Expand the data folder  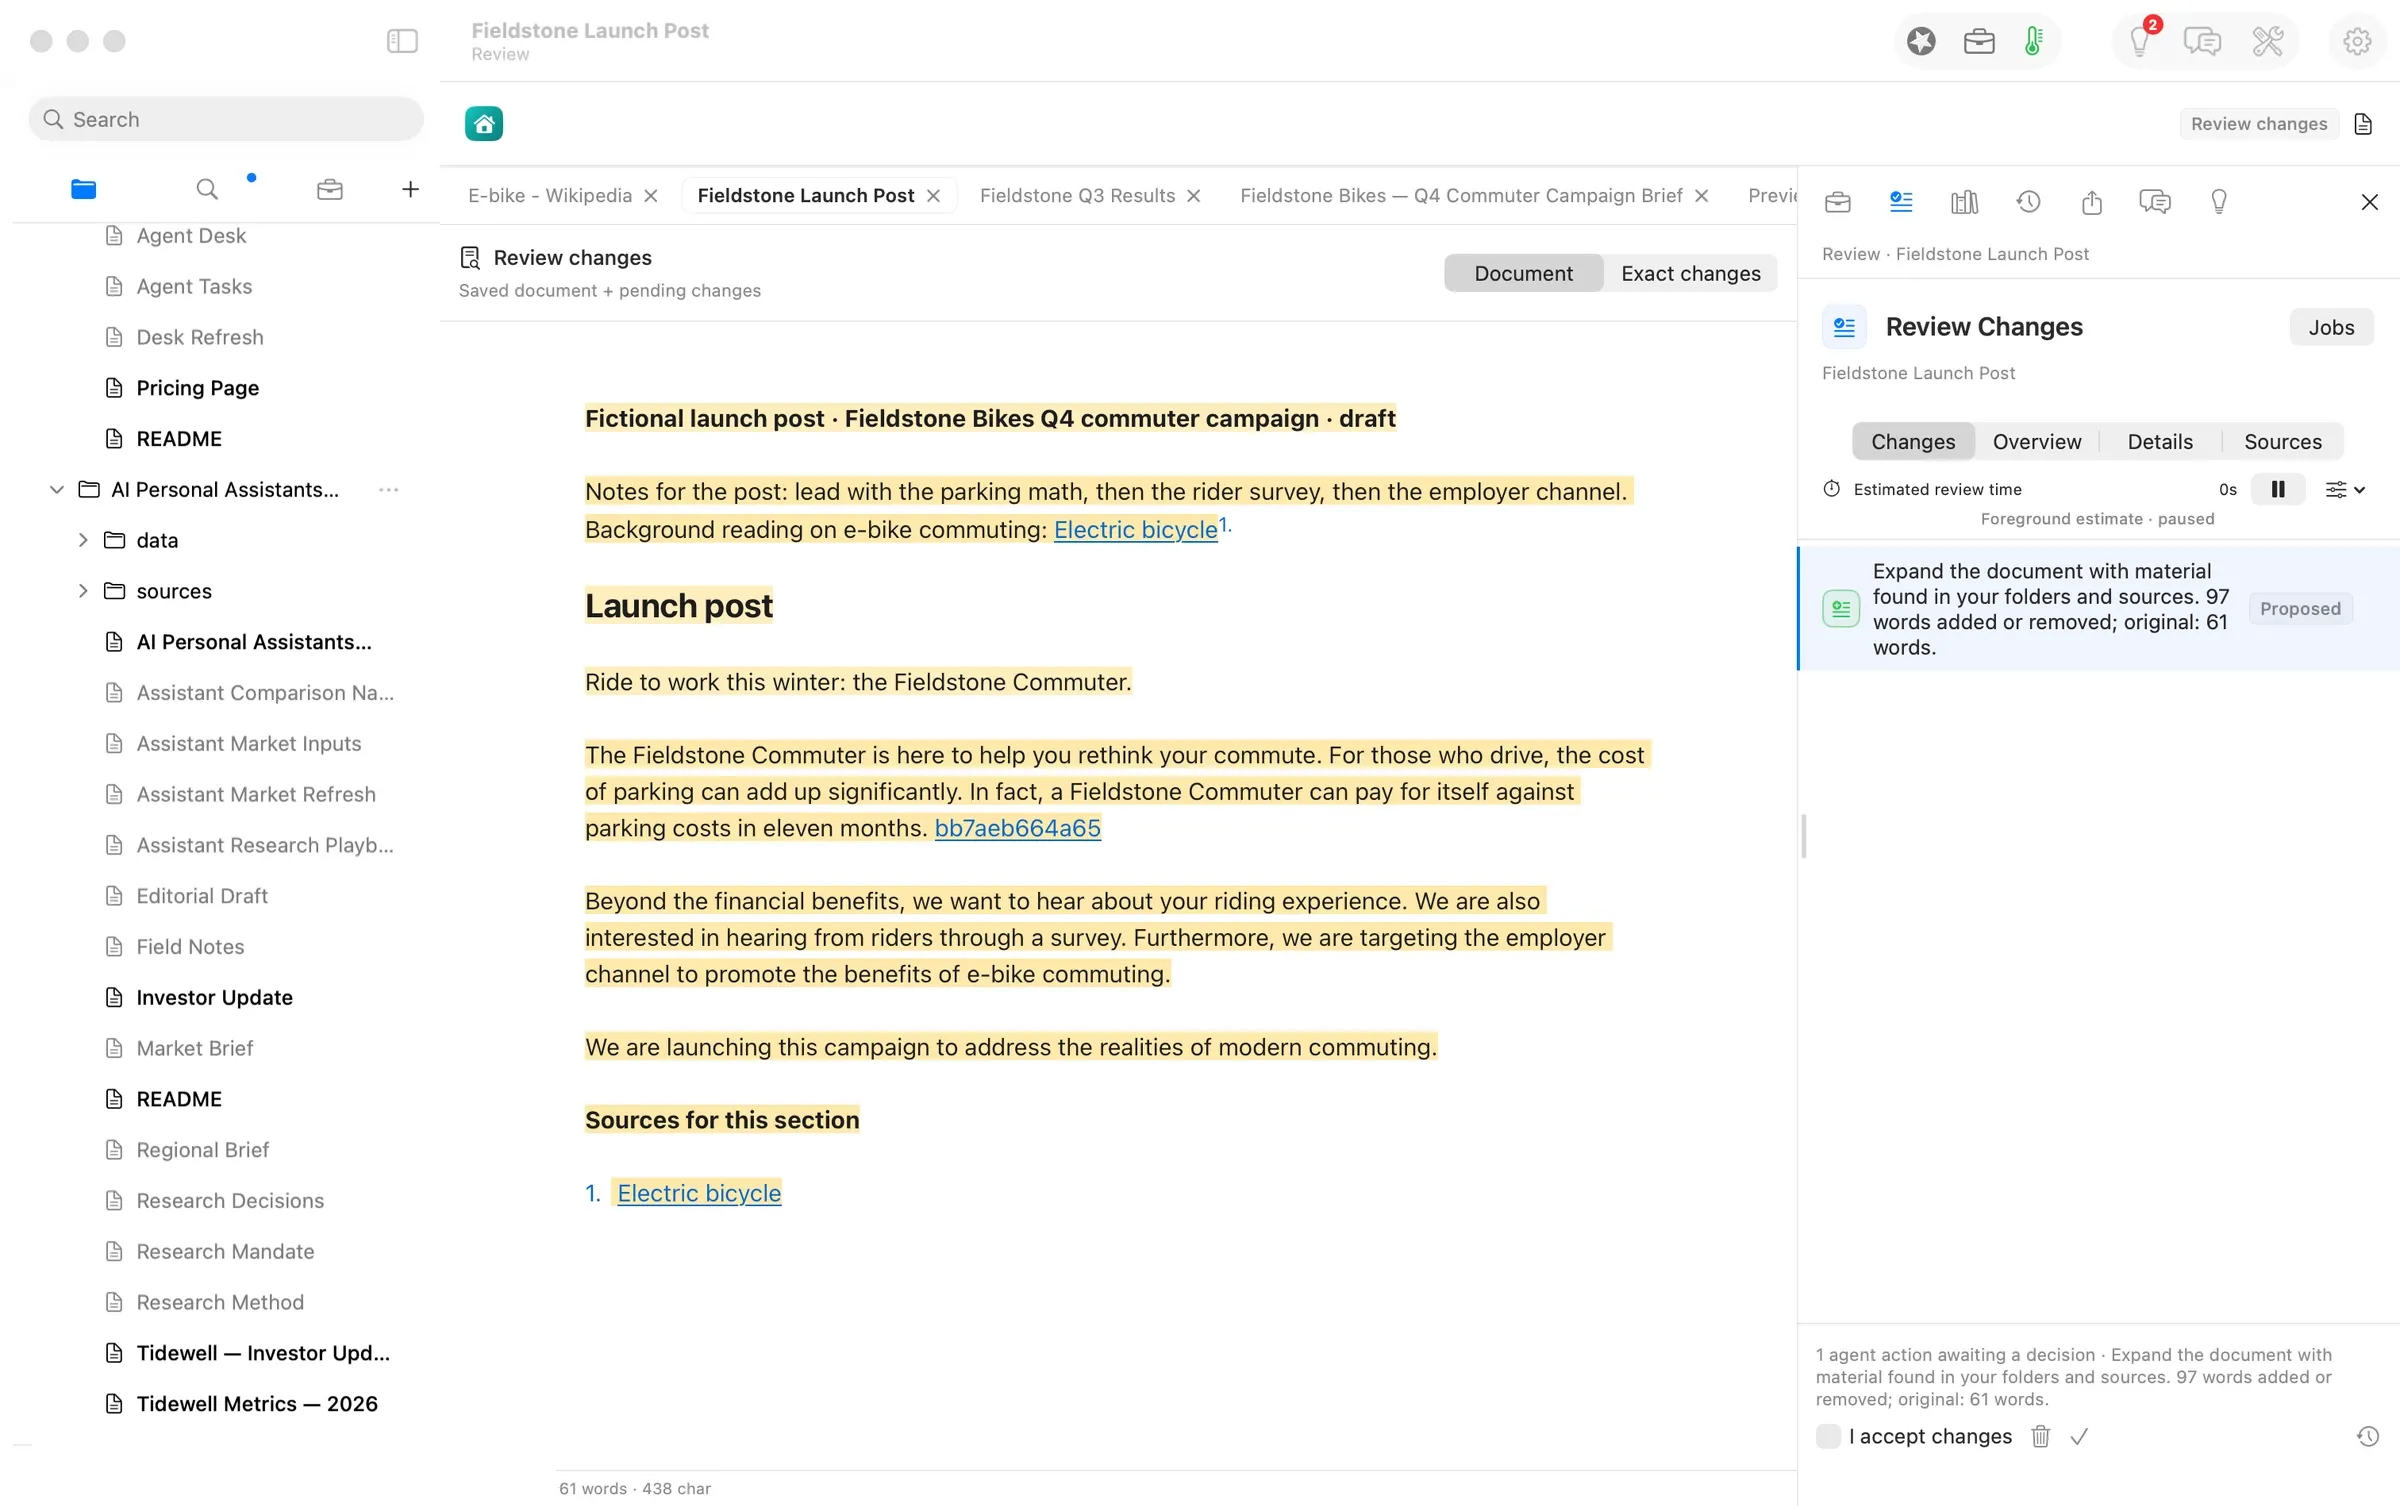[83, 540]
